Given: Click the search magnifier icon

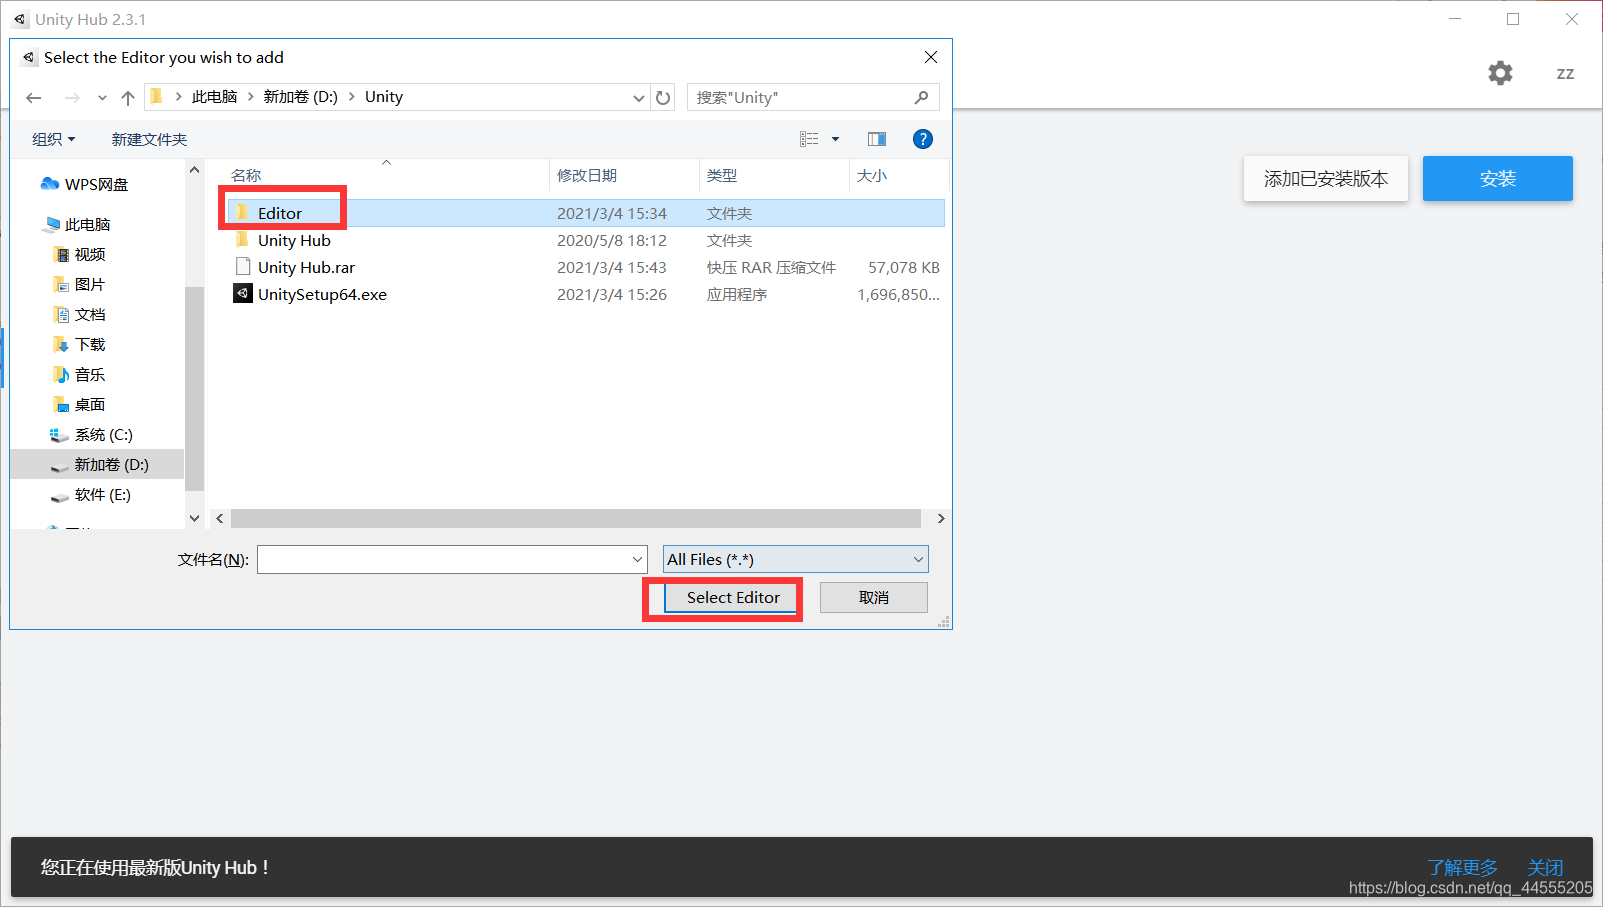Looking at the screenshot, I should point(921,97).
